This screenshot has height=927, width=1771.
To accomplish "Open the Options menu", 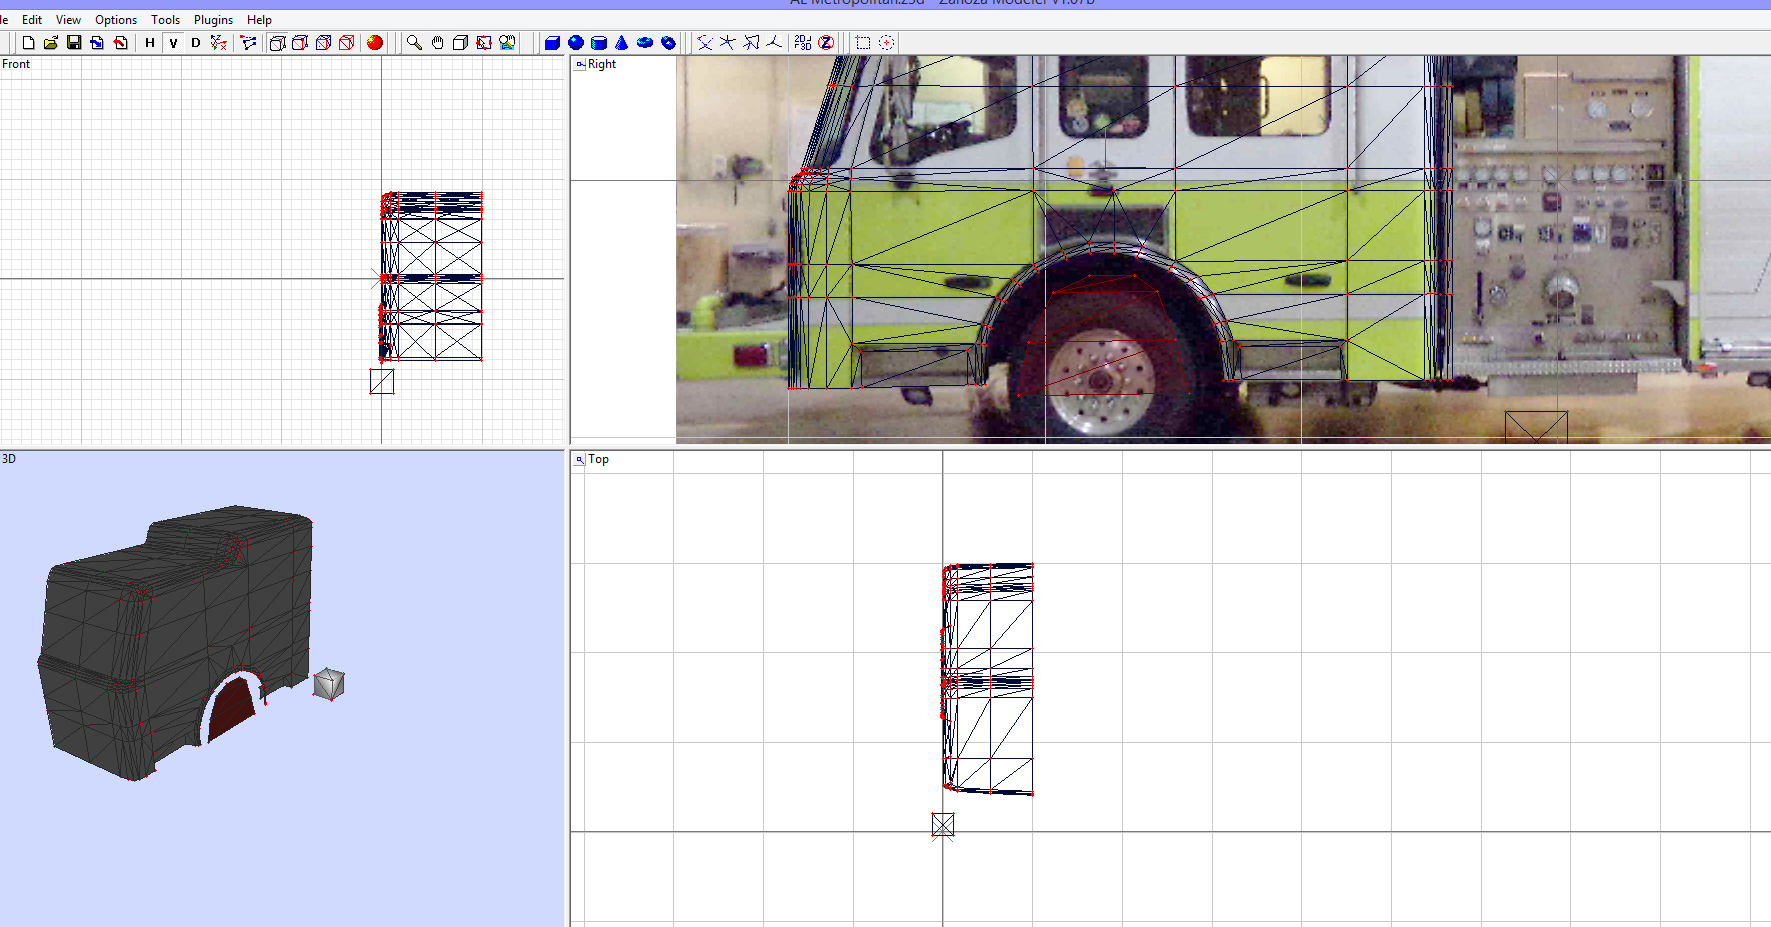I will [115, 19].
